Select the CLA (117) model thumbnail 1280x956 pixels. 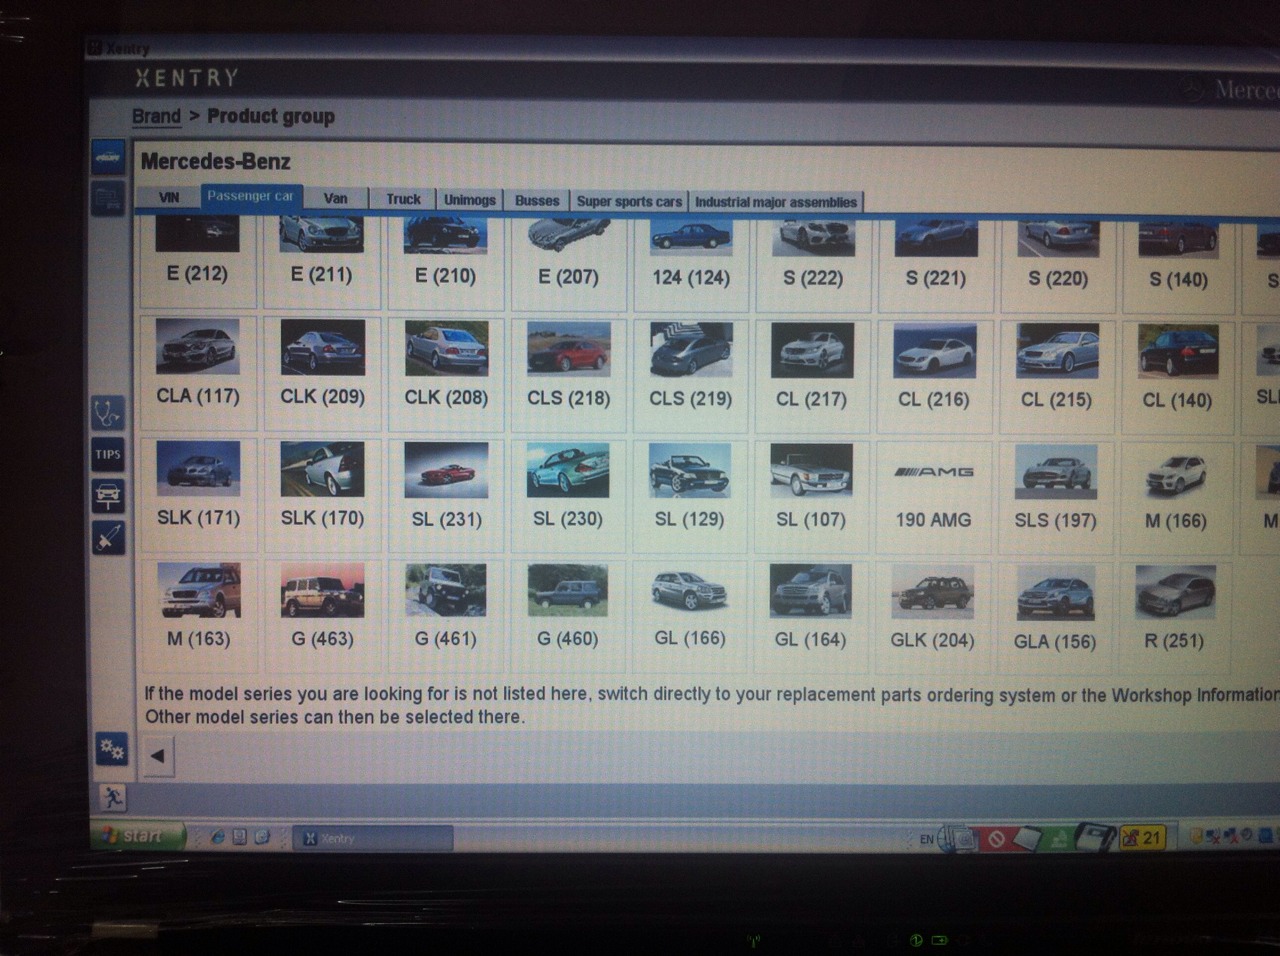tap(198, 365)
